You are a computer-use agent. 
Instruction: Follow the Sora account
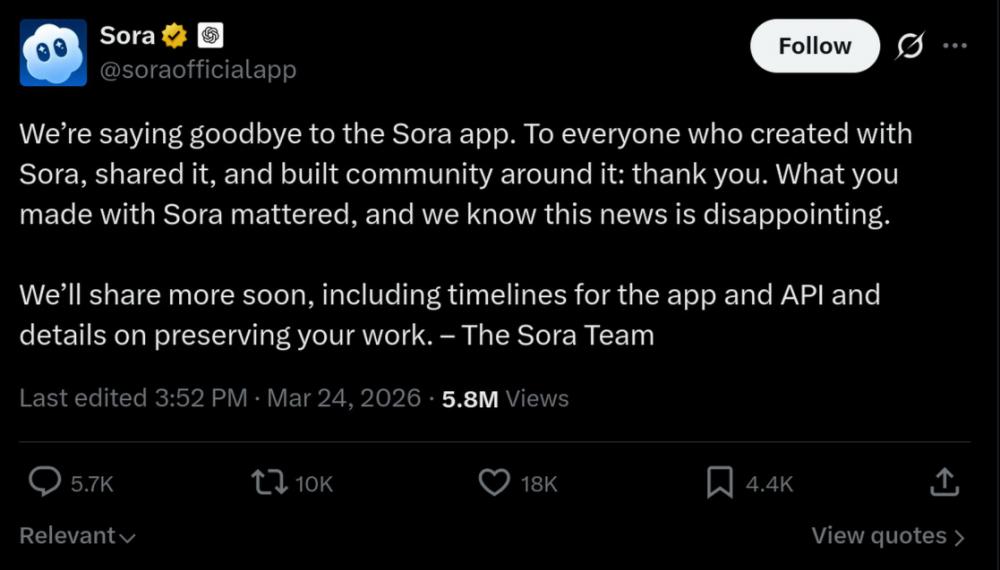[x=814, y=46]
